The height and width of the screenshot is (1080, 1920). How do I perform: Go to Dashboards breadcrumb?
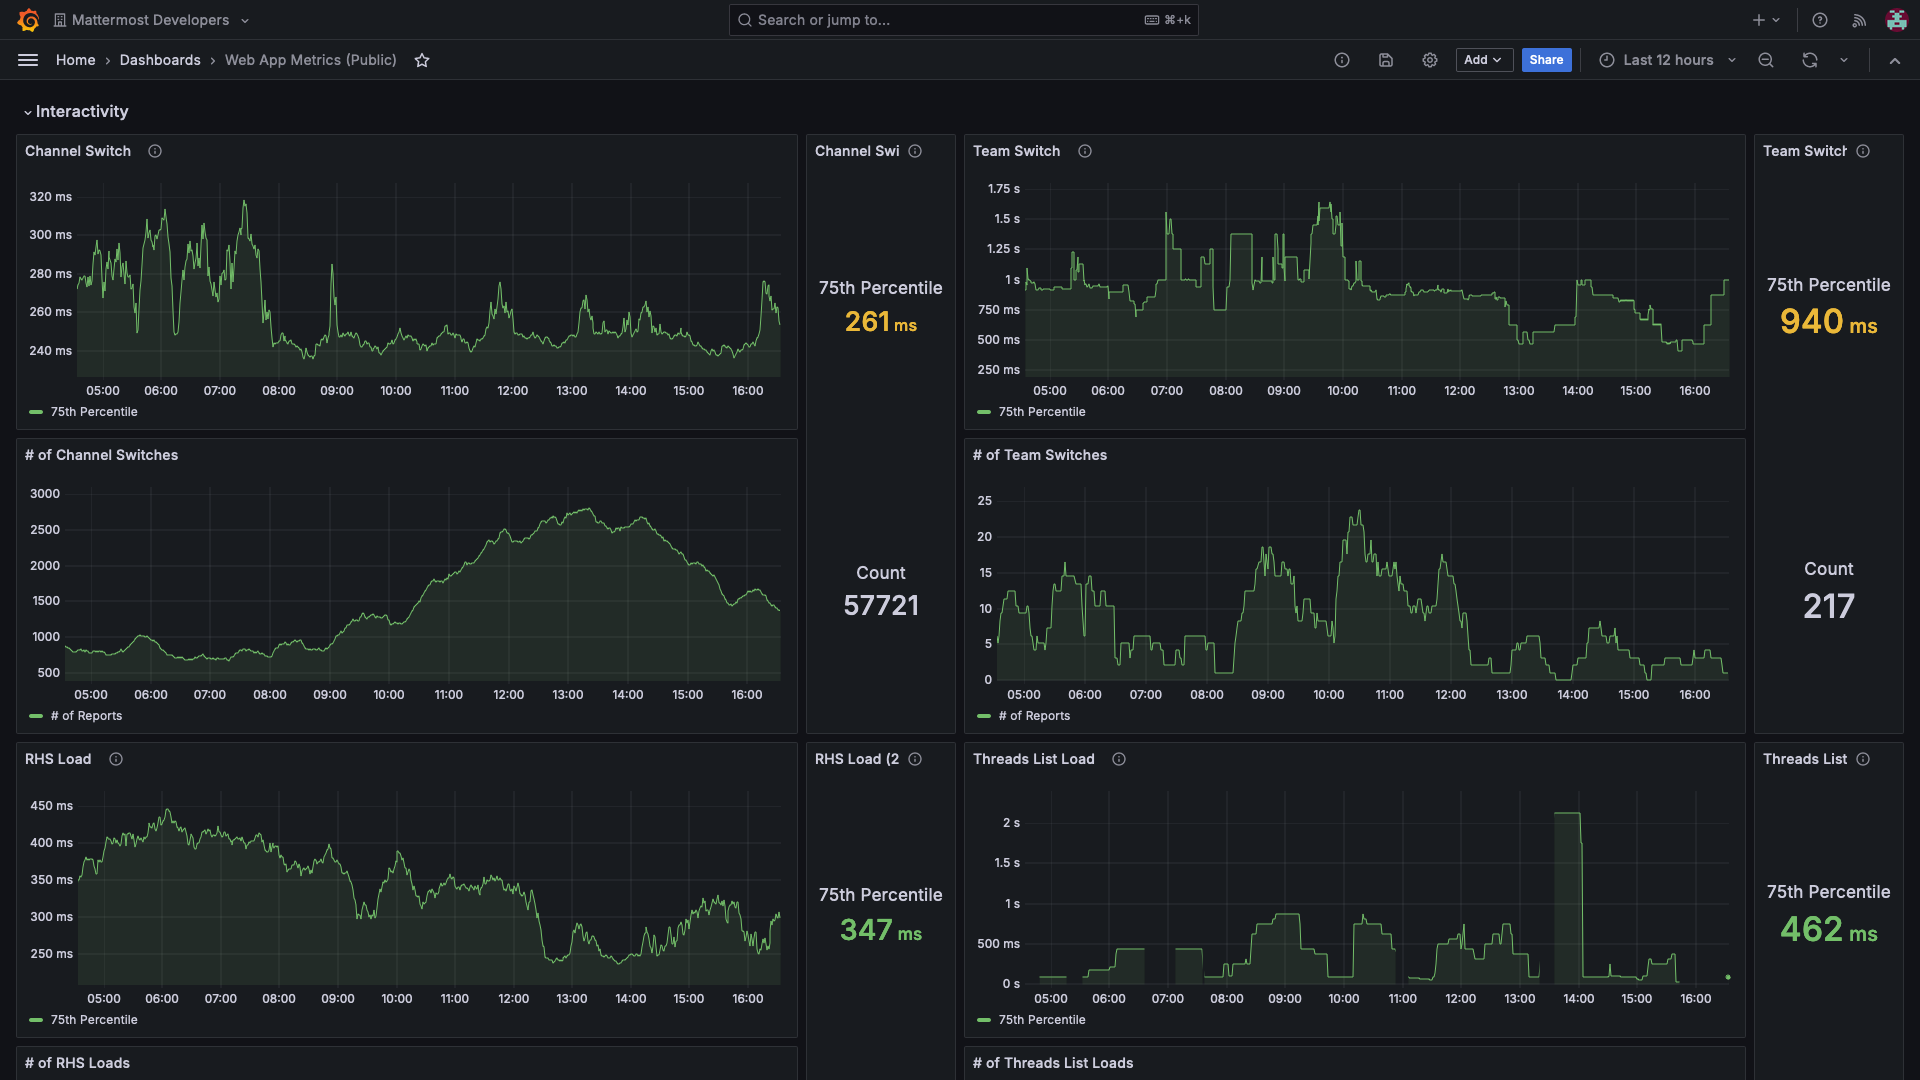160,60
